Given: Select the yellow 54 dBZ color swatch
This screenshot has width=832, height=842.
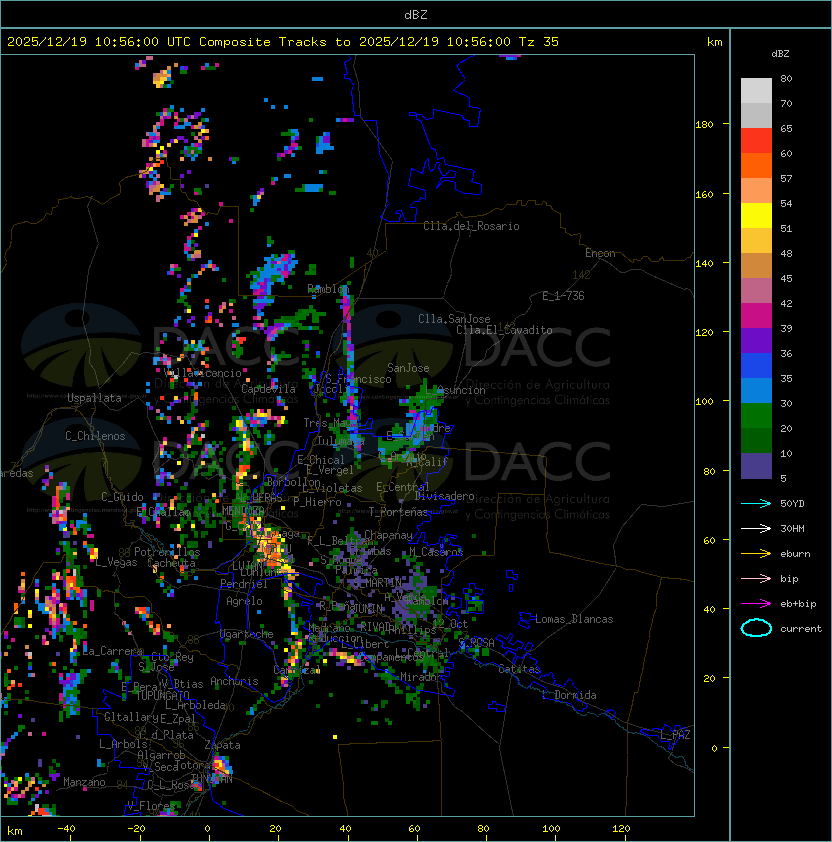Looking at the screenshot, I should [756, 215].
